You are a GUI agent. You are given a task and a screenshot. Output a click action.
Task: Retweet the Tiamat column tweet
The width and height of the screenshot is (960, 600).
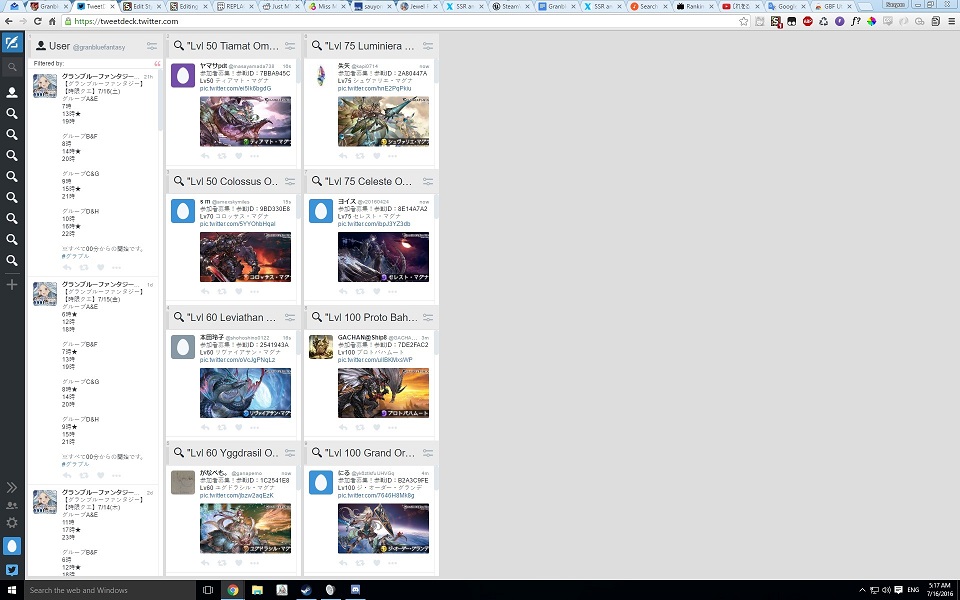pyautogui.click(x=222, y=156)
